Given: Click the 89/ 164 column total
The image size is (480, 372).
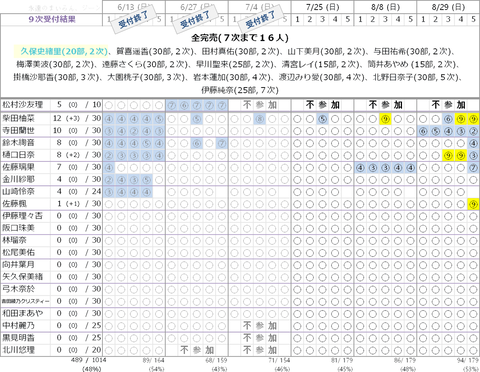Looking at the screenshot, I should [153, 360].
